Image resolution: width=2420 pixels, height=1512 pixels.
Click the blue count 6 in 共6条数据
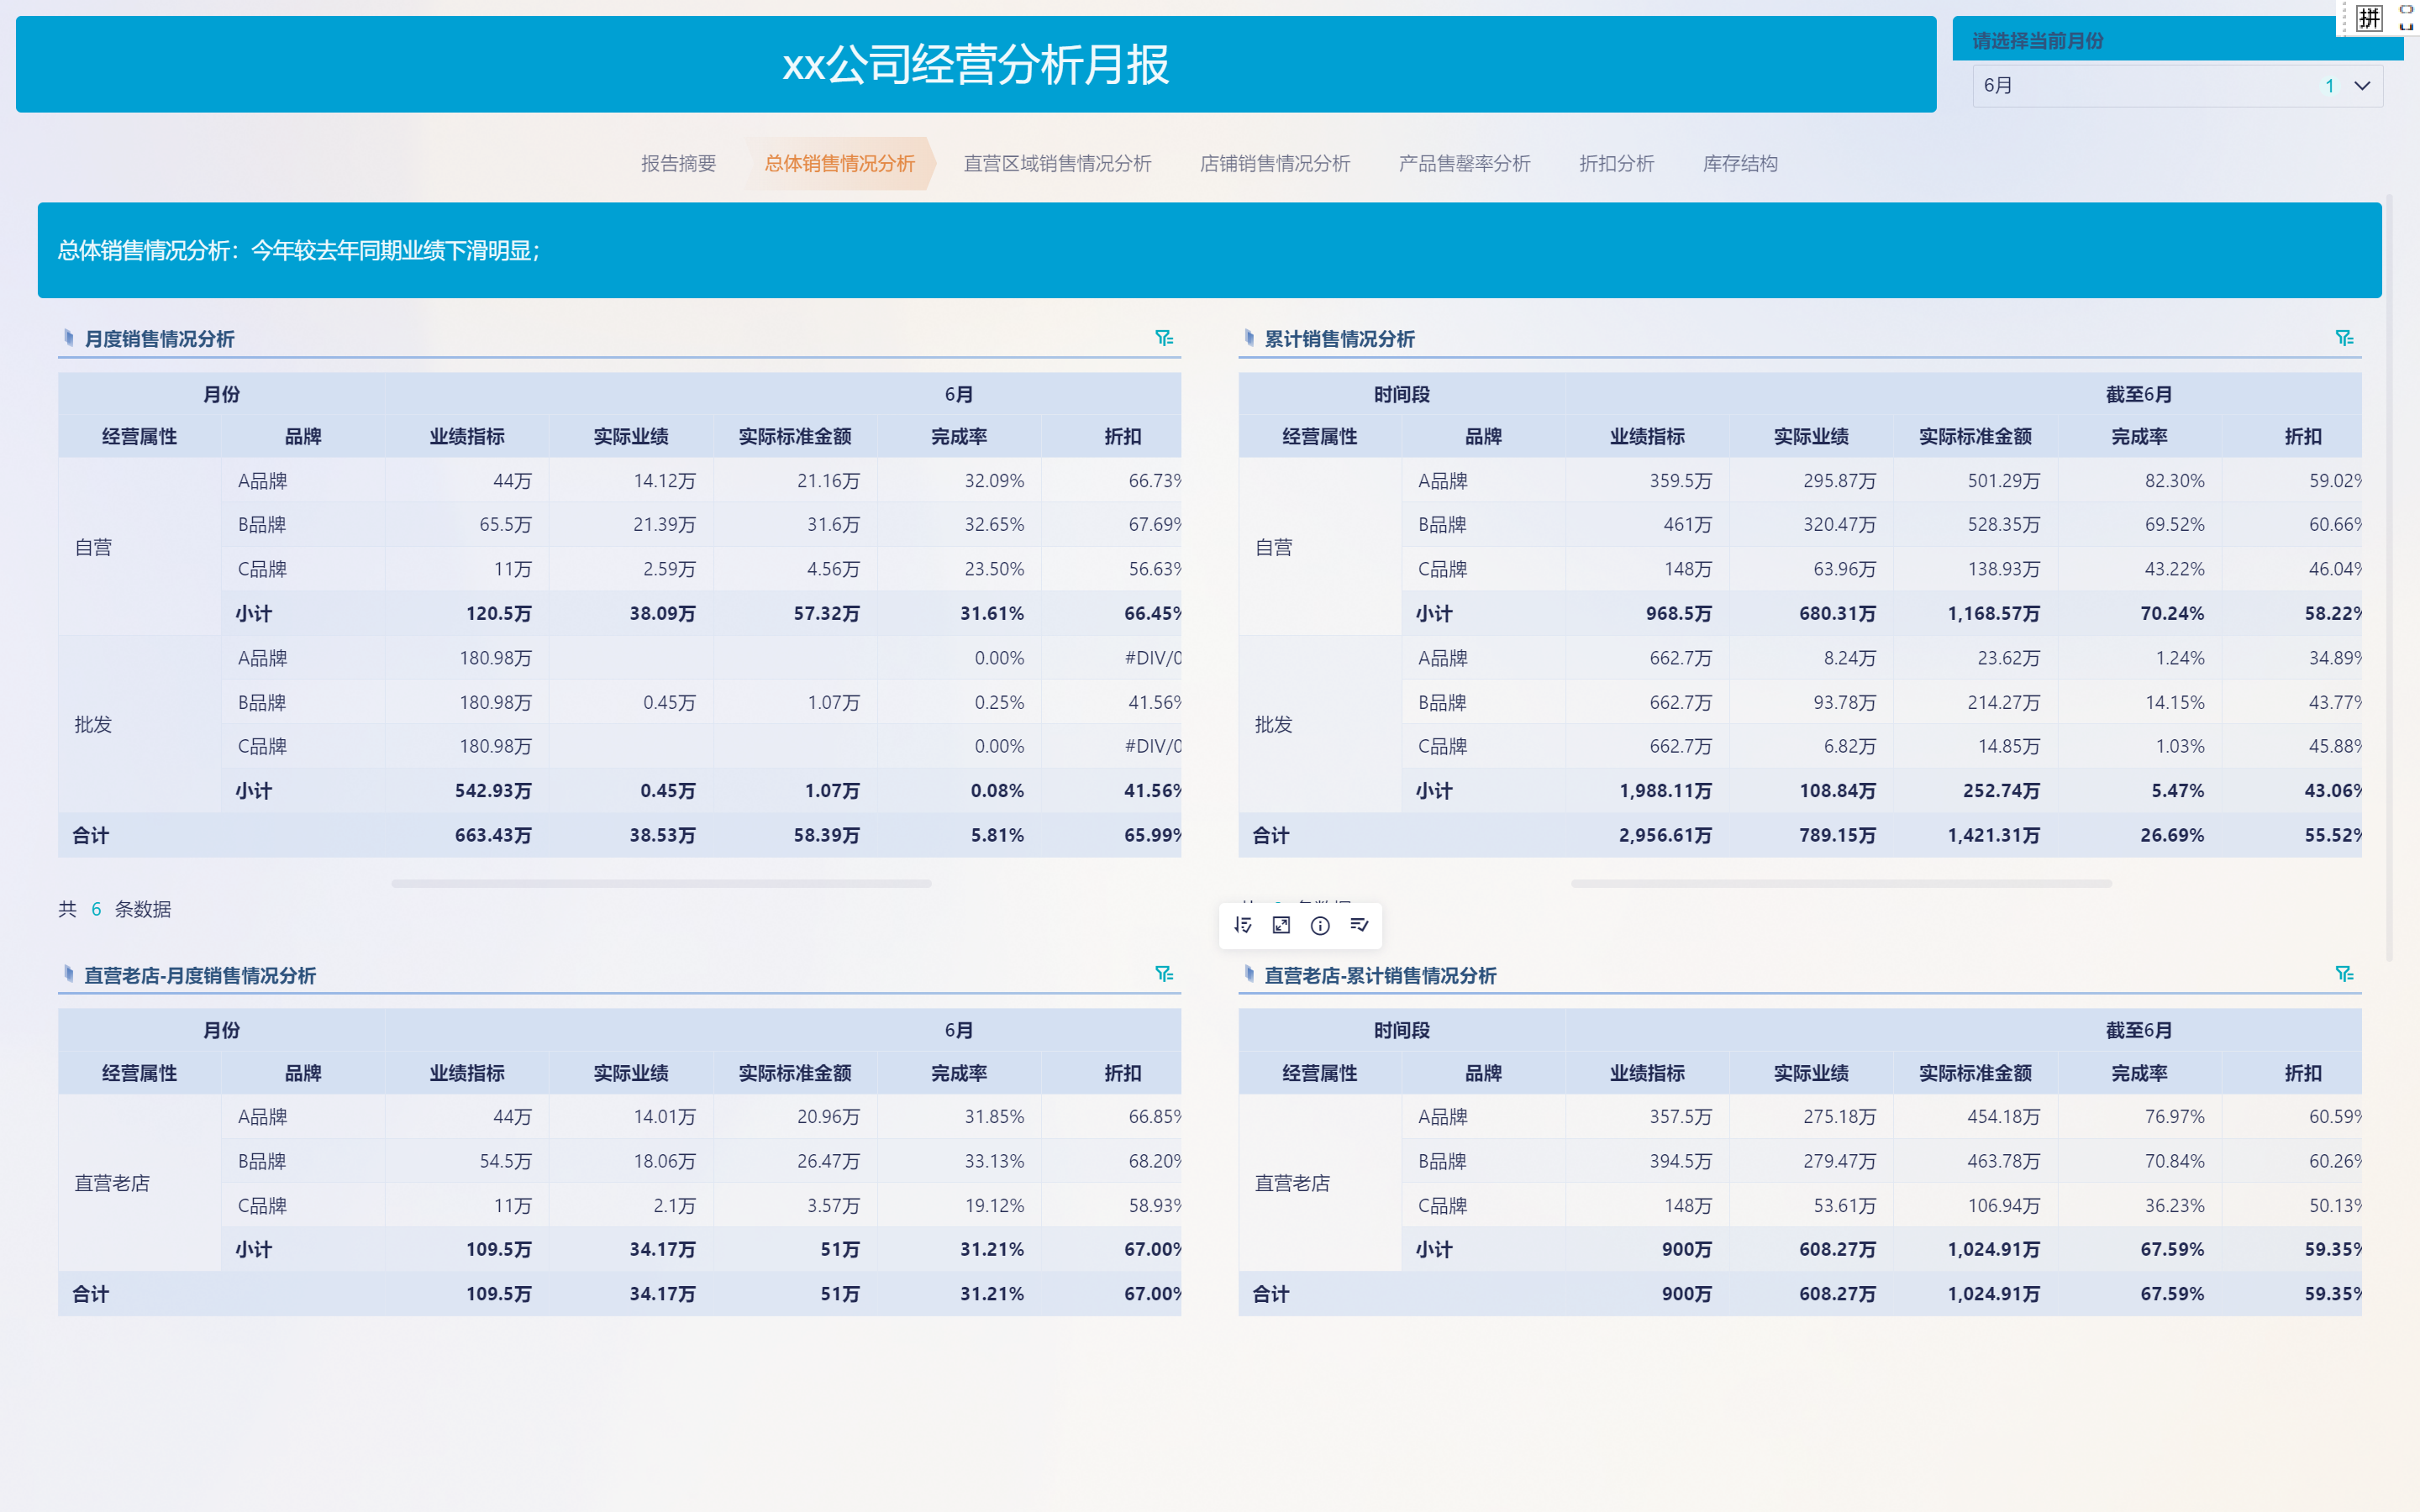95,909
